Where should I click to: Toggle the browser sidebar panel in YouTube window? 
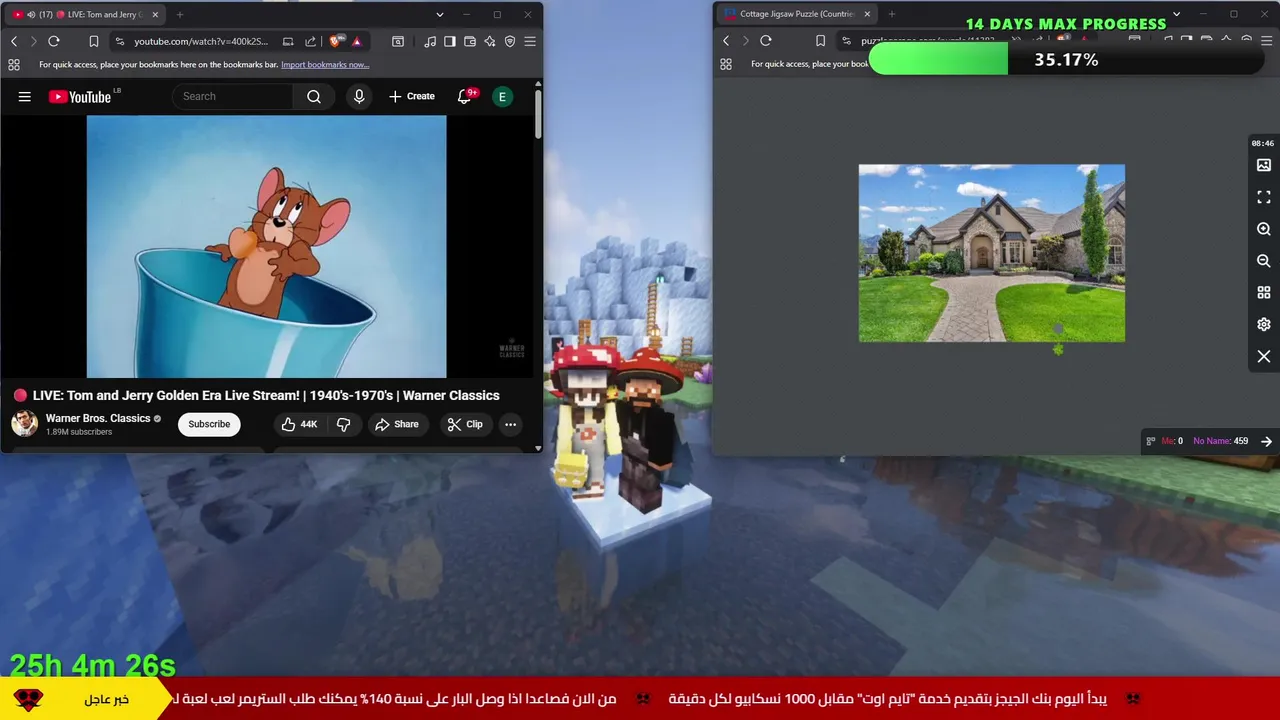450,41
